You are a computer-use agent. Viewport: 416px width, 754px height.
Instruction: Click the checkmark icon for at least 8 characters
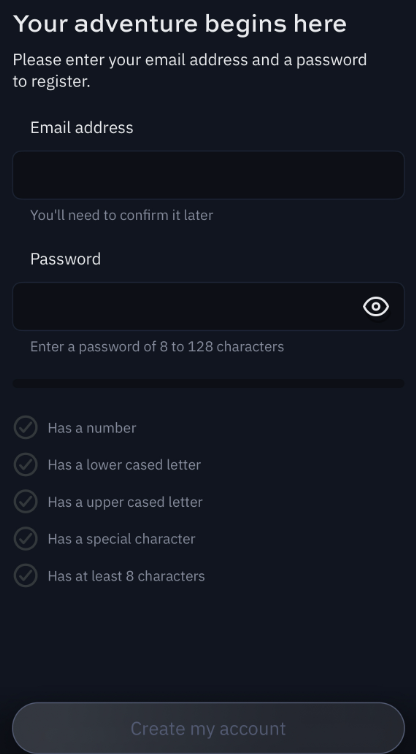pyautogui.click(x=25, y=576)
